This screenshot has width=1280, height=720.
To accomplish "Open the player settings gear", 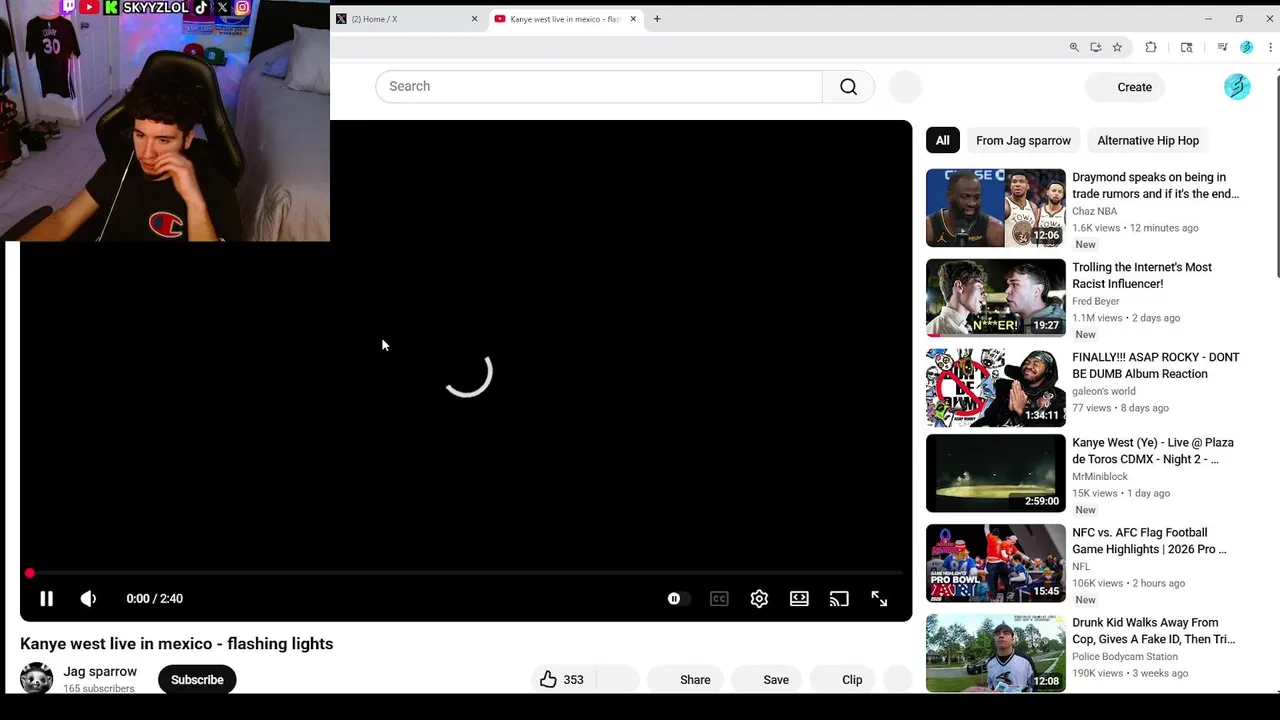I will point(759,598).
